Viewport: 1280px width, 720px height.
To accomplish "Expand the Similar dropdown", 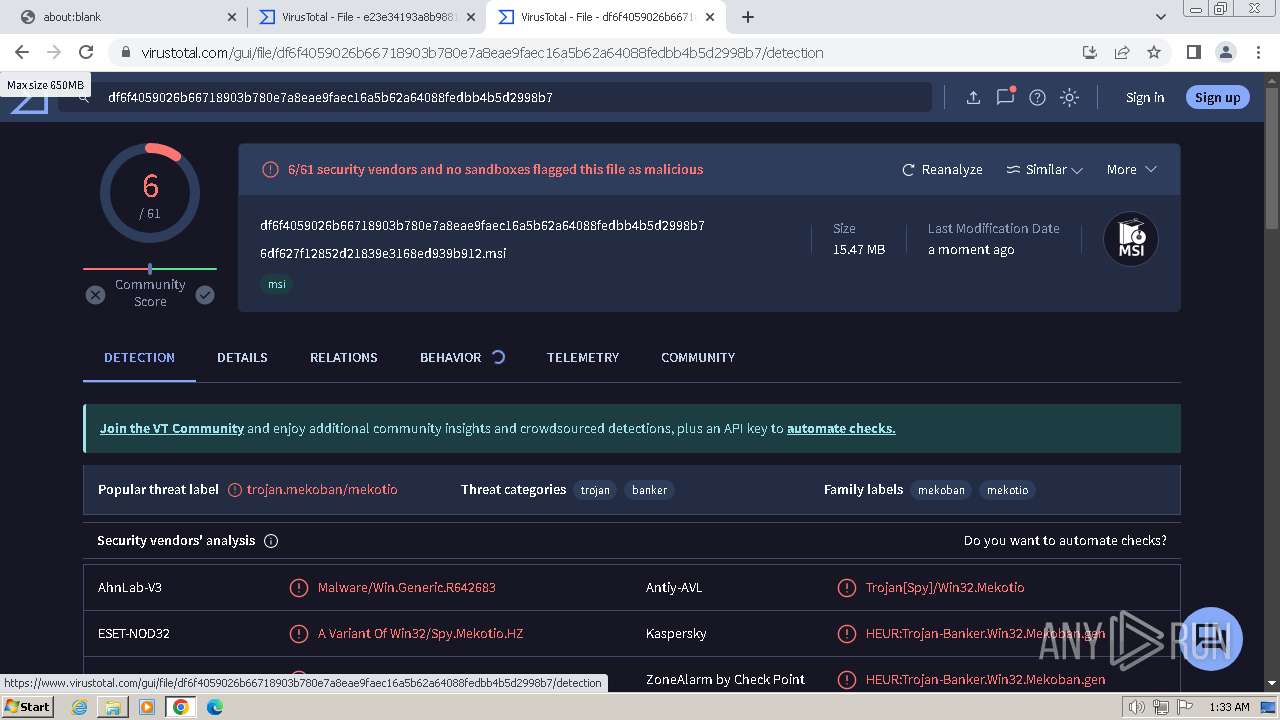I will [x=1044, y=170].
